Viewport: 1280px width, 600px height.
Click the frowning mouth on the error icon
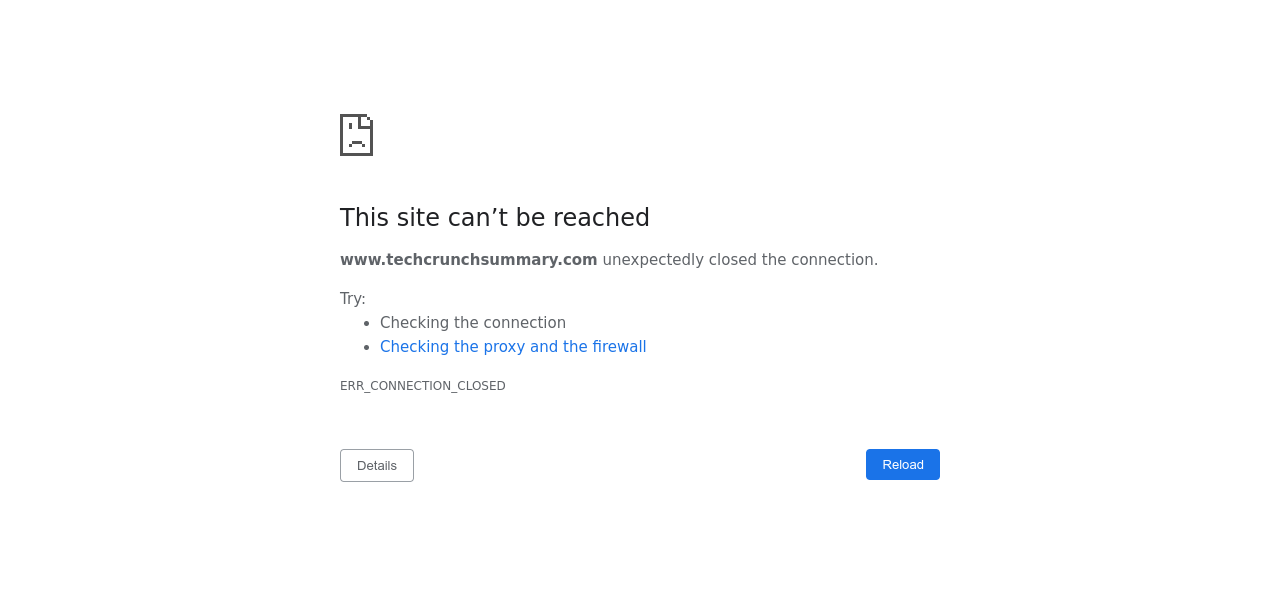click(356, 143)
